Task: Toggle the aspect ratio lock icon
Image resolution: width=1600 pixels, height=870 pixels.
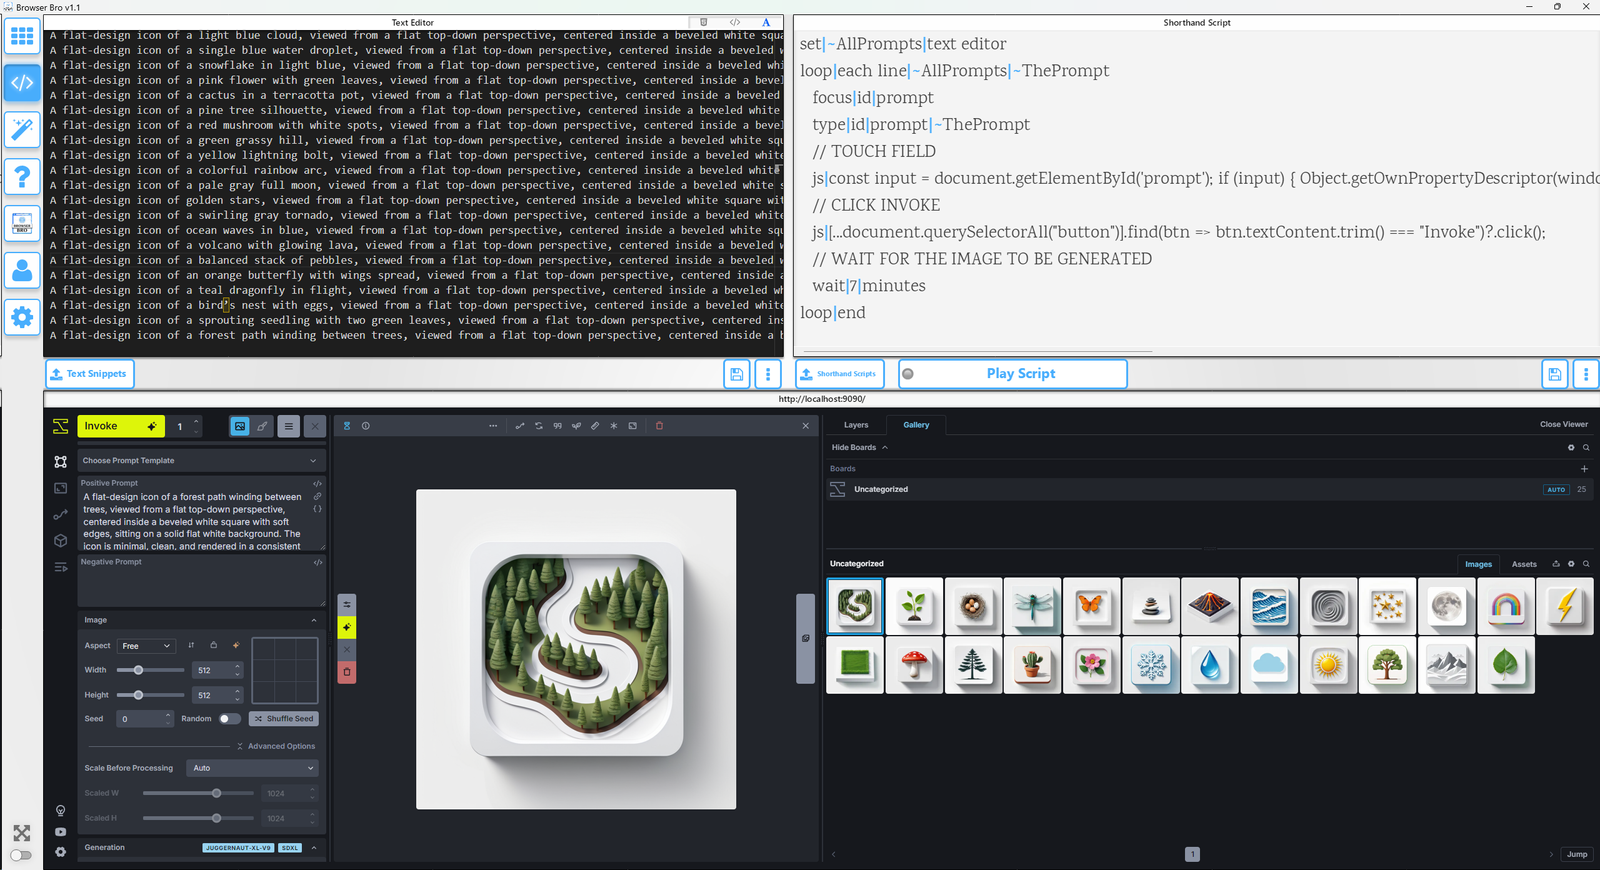Action: pyautogui.click(x=213, y=646)
